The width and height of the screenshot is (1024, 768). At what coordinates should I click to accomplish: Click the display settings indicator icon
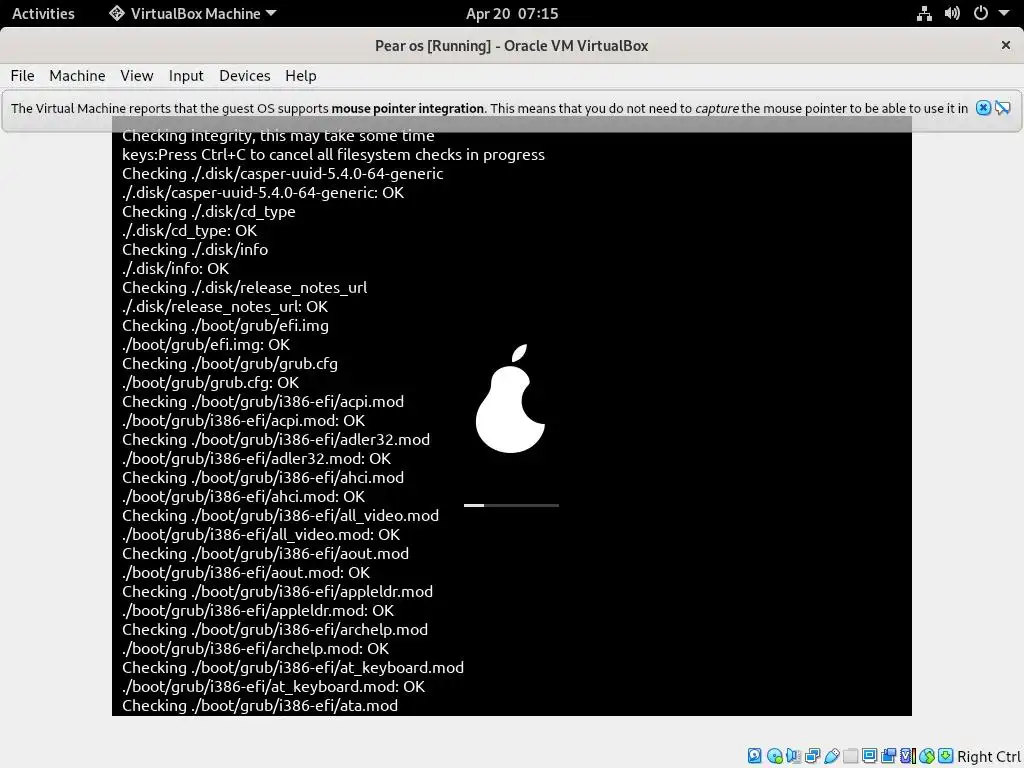pos(869,756)
